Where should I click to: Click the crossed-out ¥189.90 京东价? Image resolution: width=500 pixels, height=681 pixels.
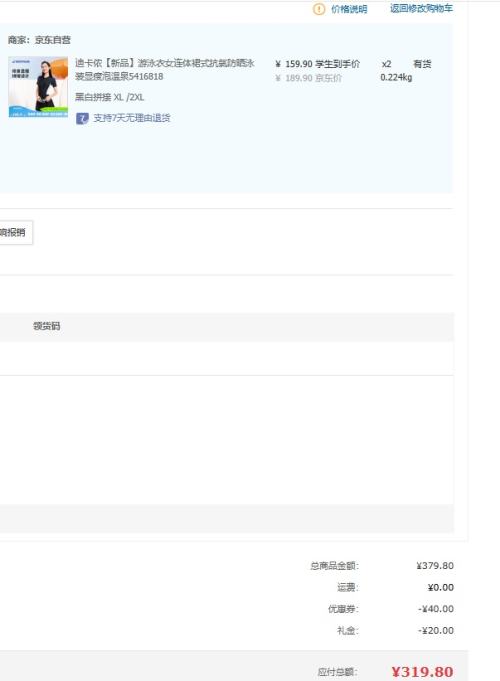308,78
